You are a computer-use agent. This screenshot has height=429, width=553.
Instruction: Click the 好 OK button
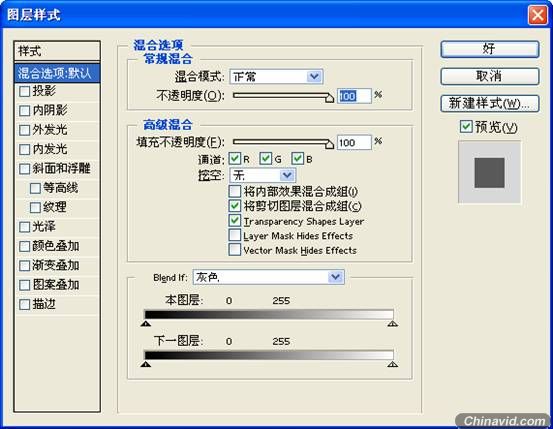490,49
